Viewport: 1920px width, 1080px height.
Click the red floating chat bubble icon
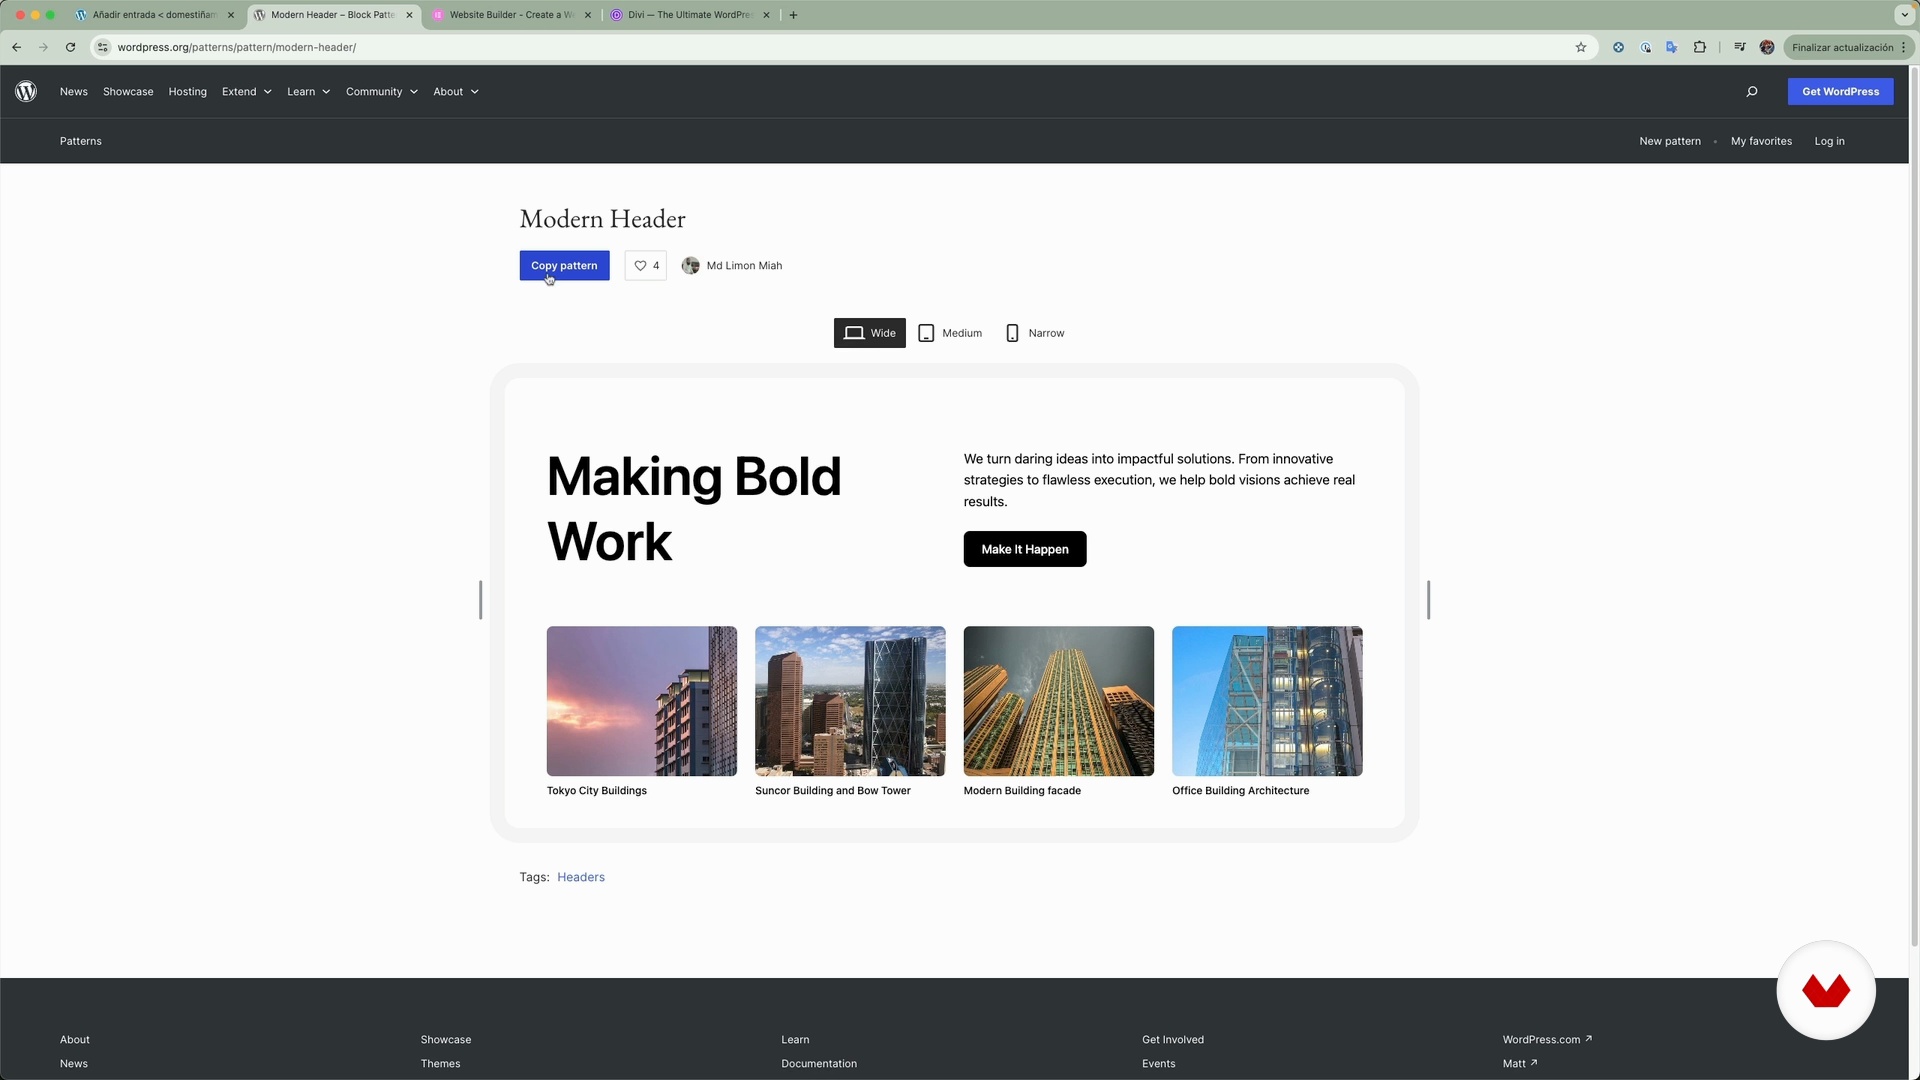pos(1825,990)
